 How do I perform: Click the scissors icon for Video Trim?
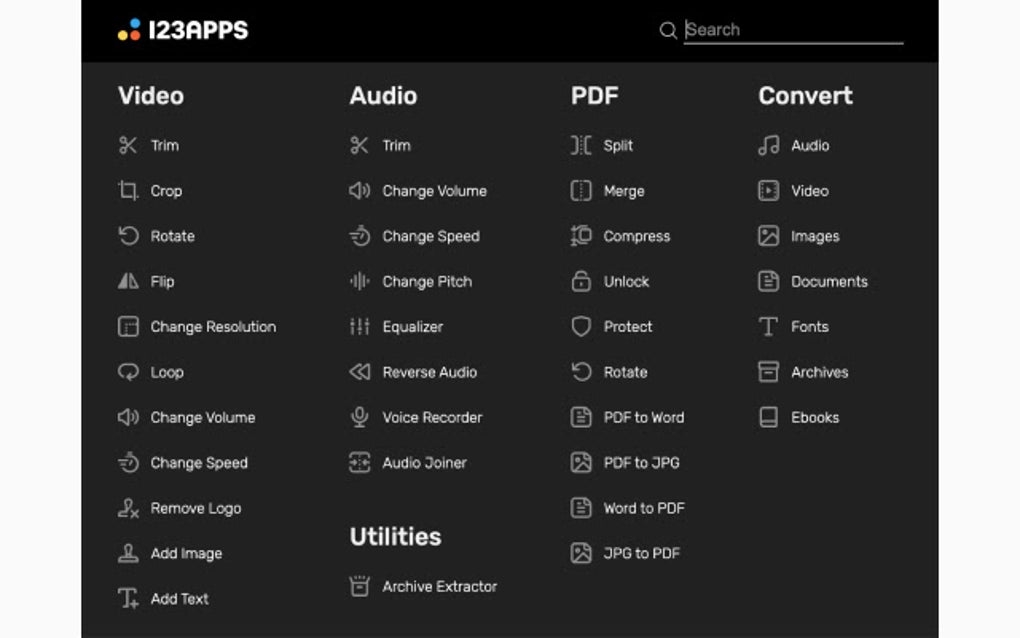point(128,146)
